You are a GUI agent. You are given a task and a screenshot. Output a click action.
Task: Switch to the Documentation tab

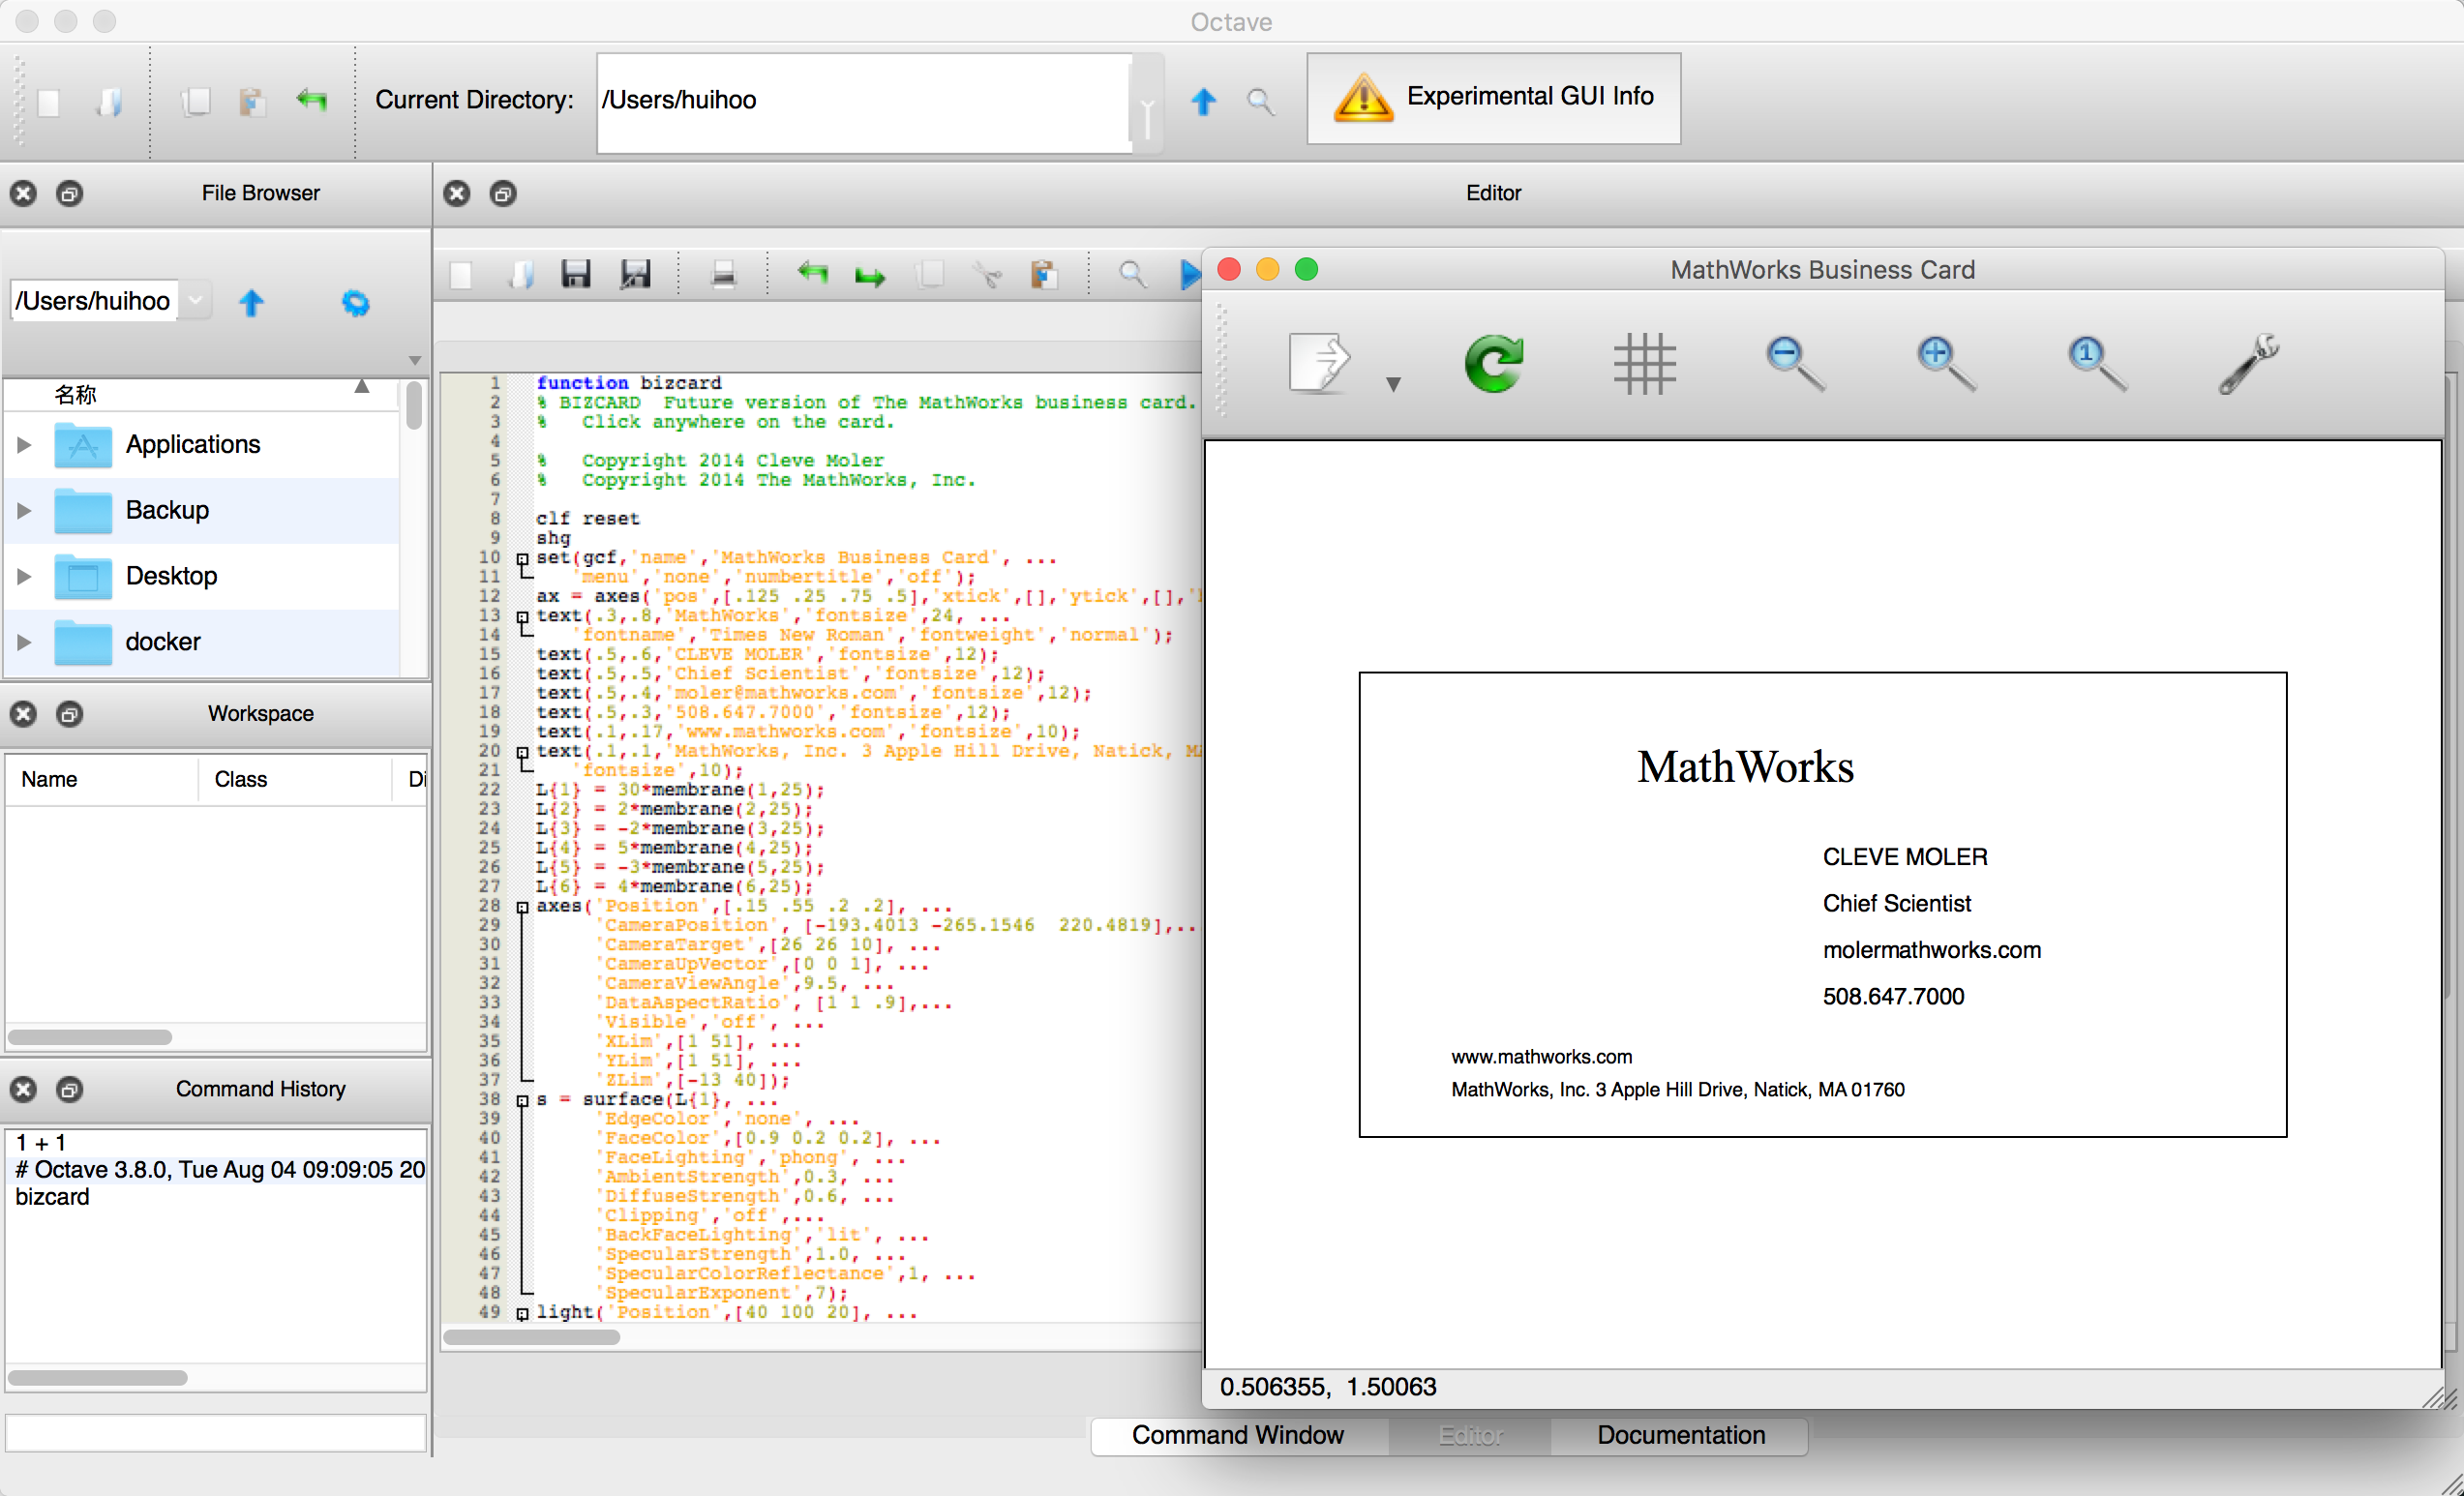[x=1680, y=1436]
